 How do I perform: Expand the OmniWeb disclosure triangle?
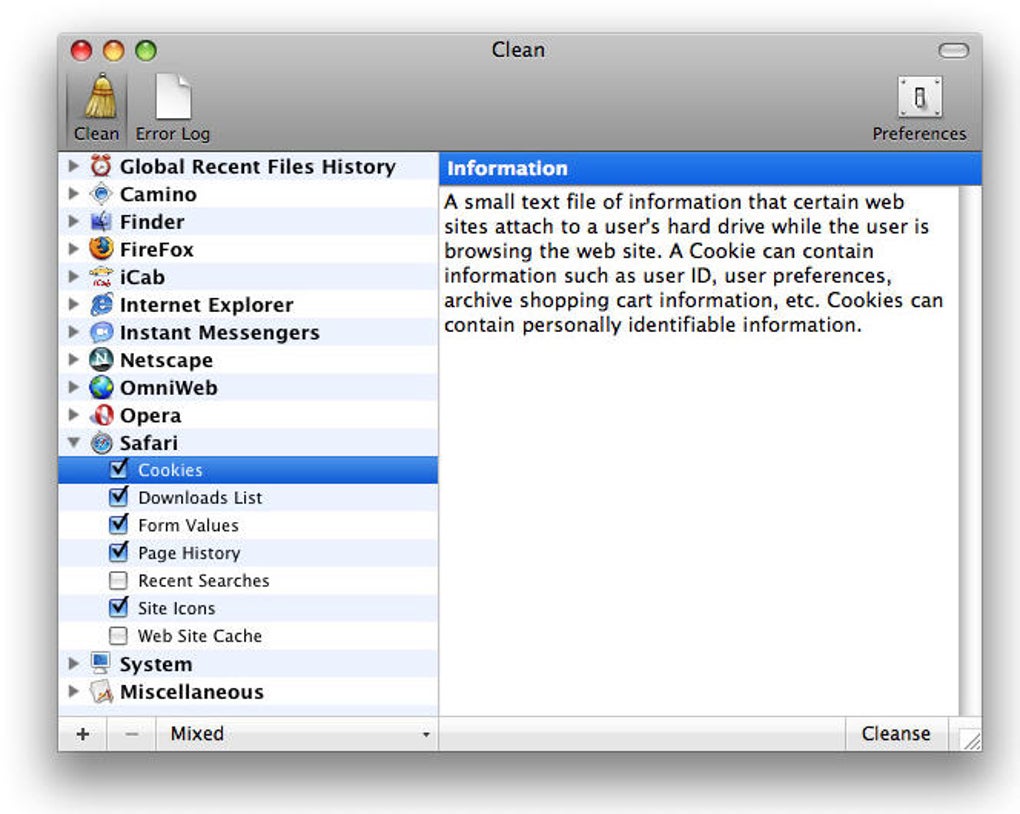point(74,387)
